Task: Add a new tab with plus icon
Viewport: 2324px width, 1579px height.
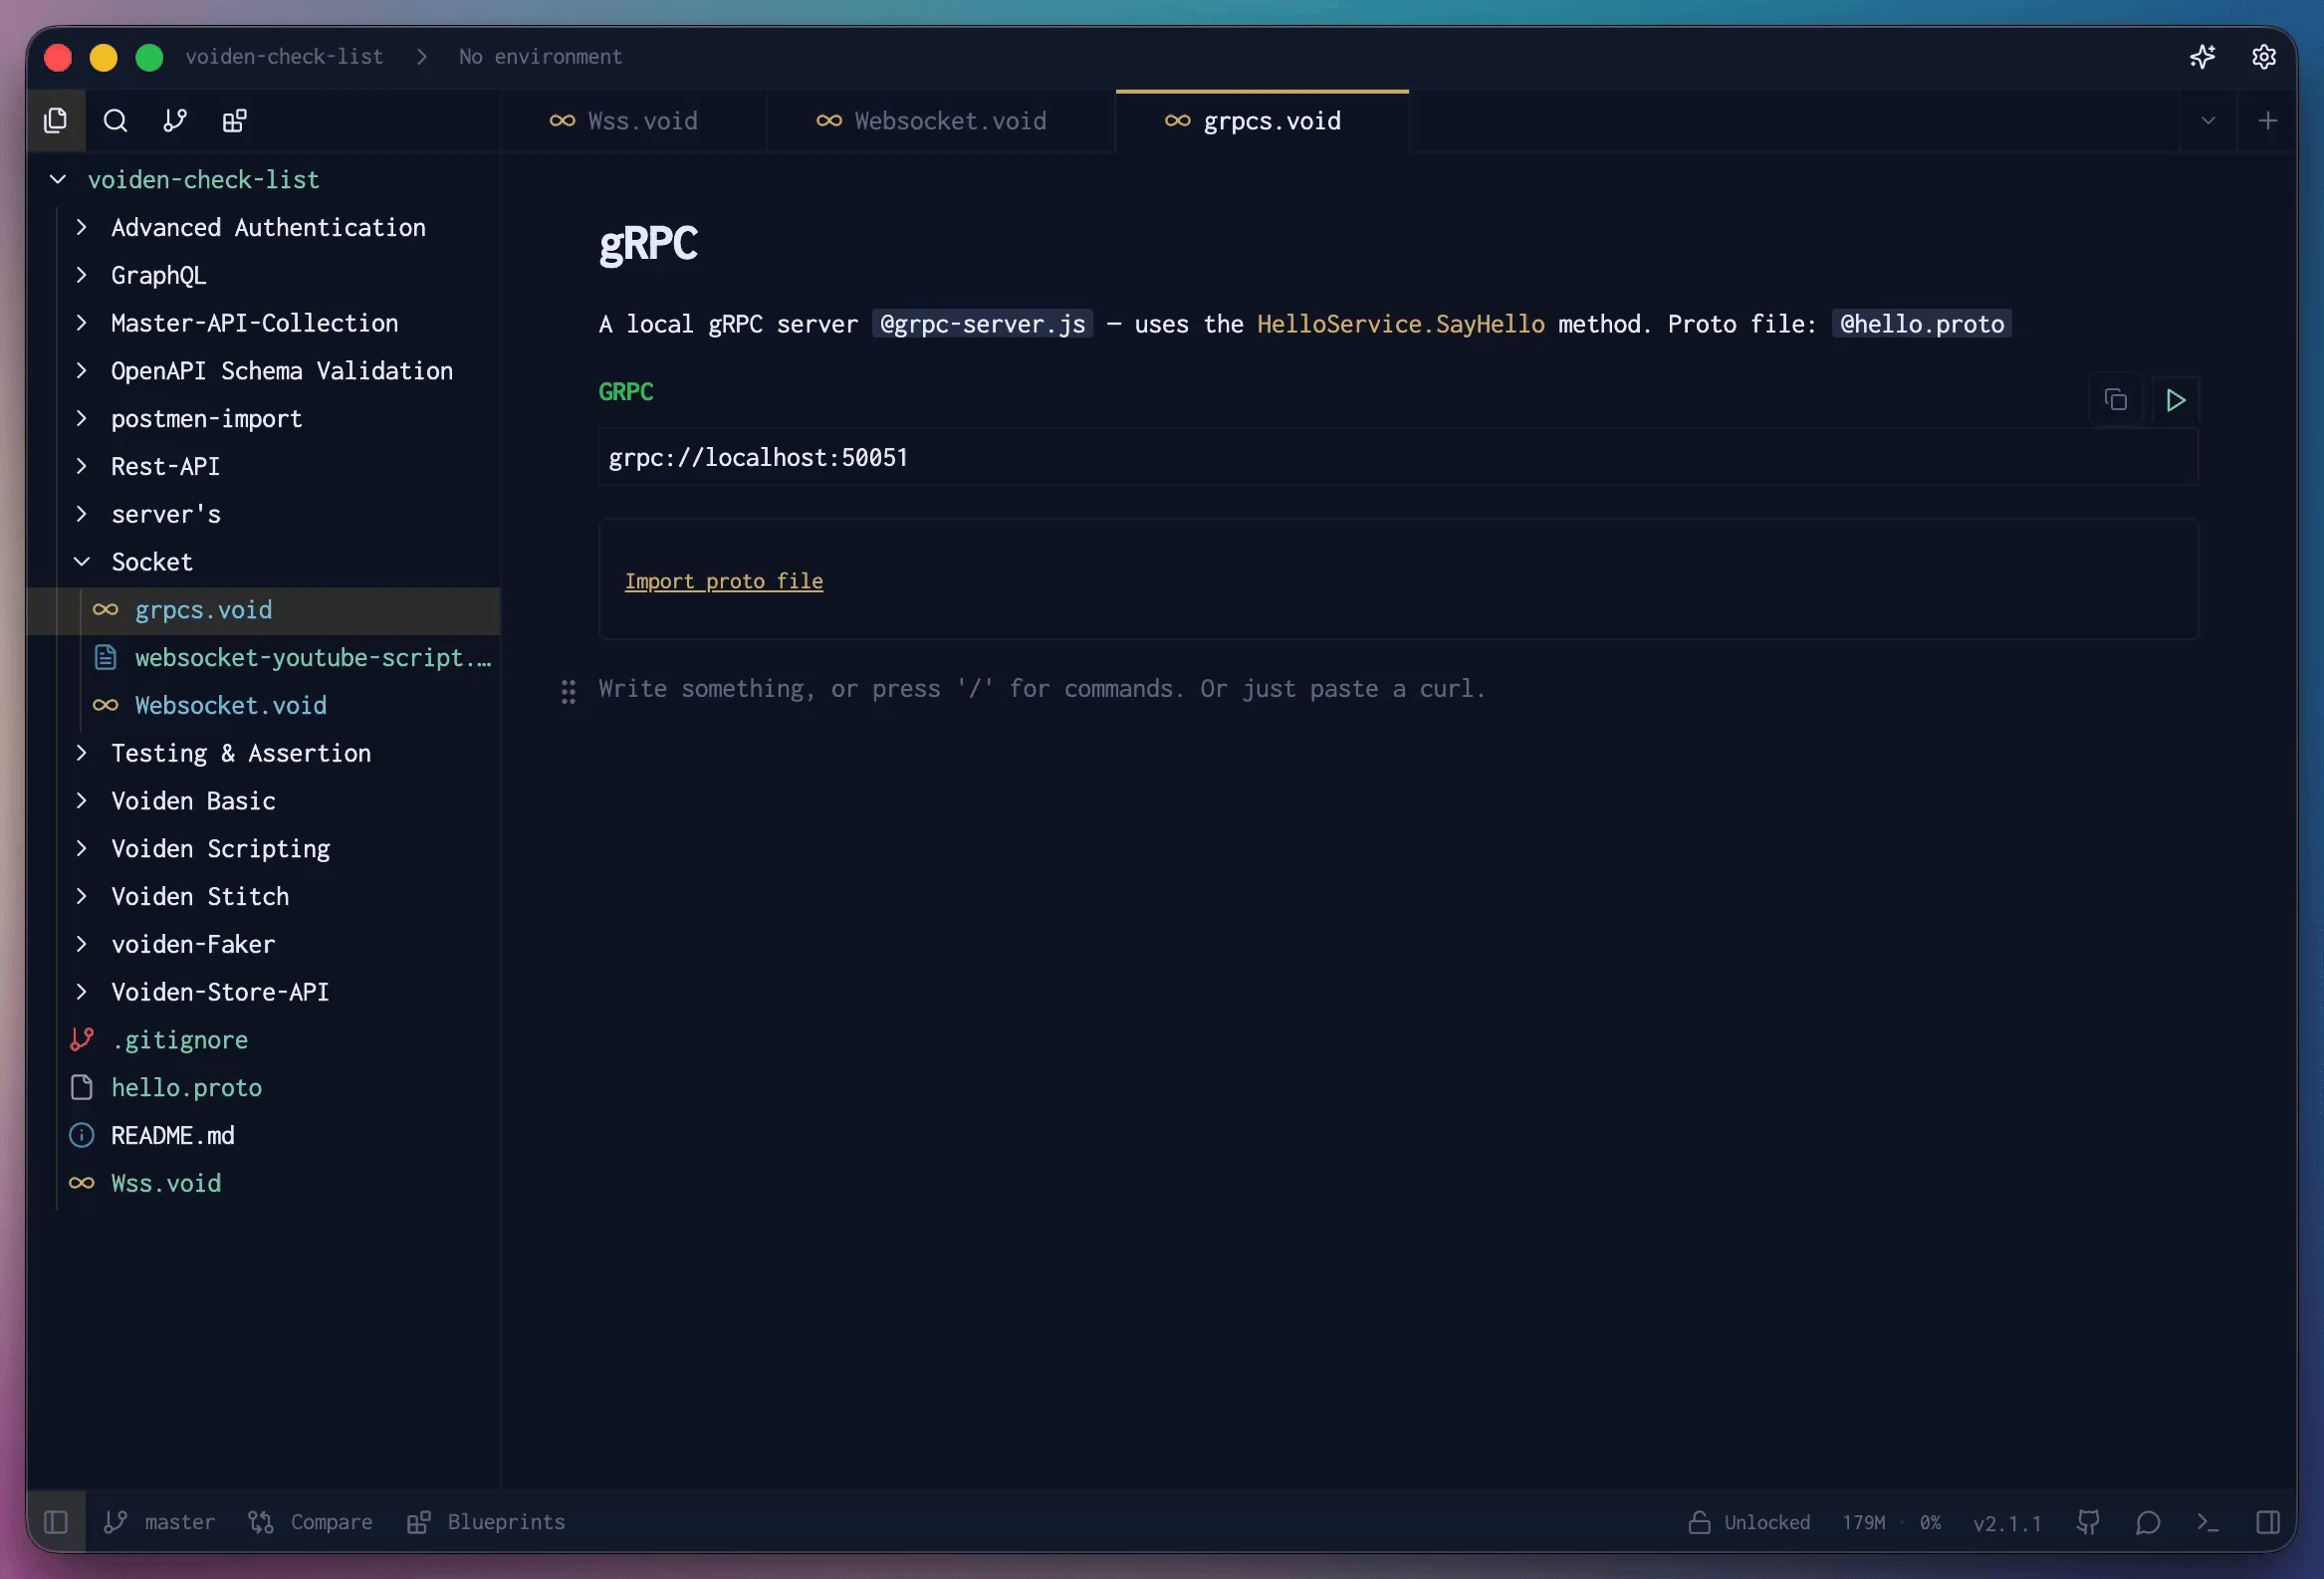Action: 2268,121
